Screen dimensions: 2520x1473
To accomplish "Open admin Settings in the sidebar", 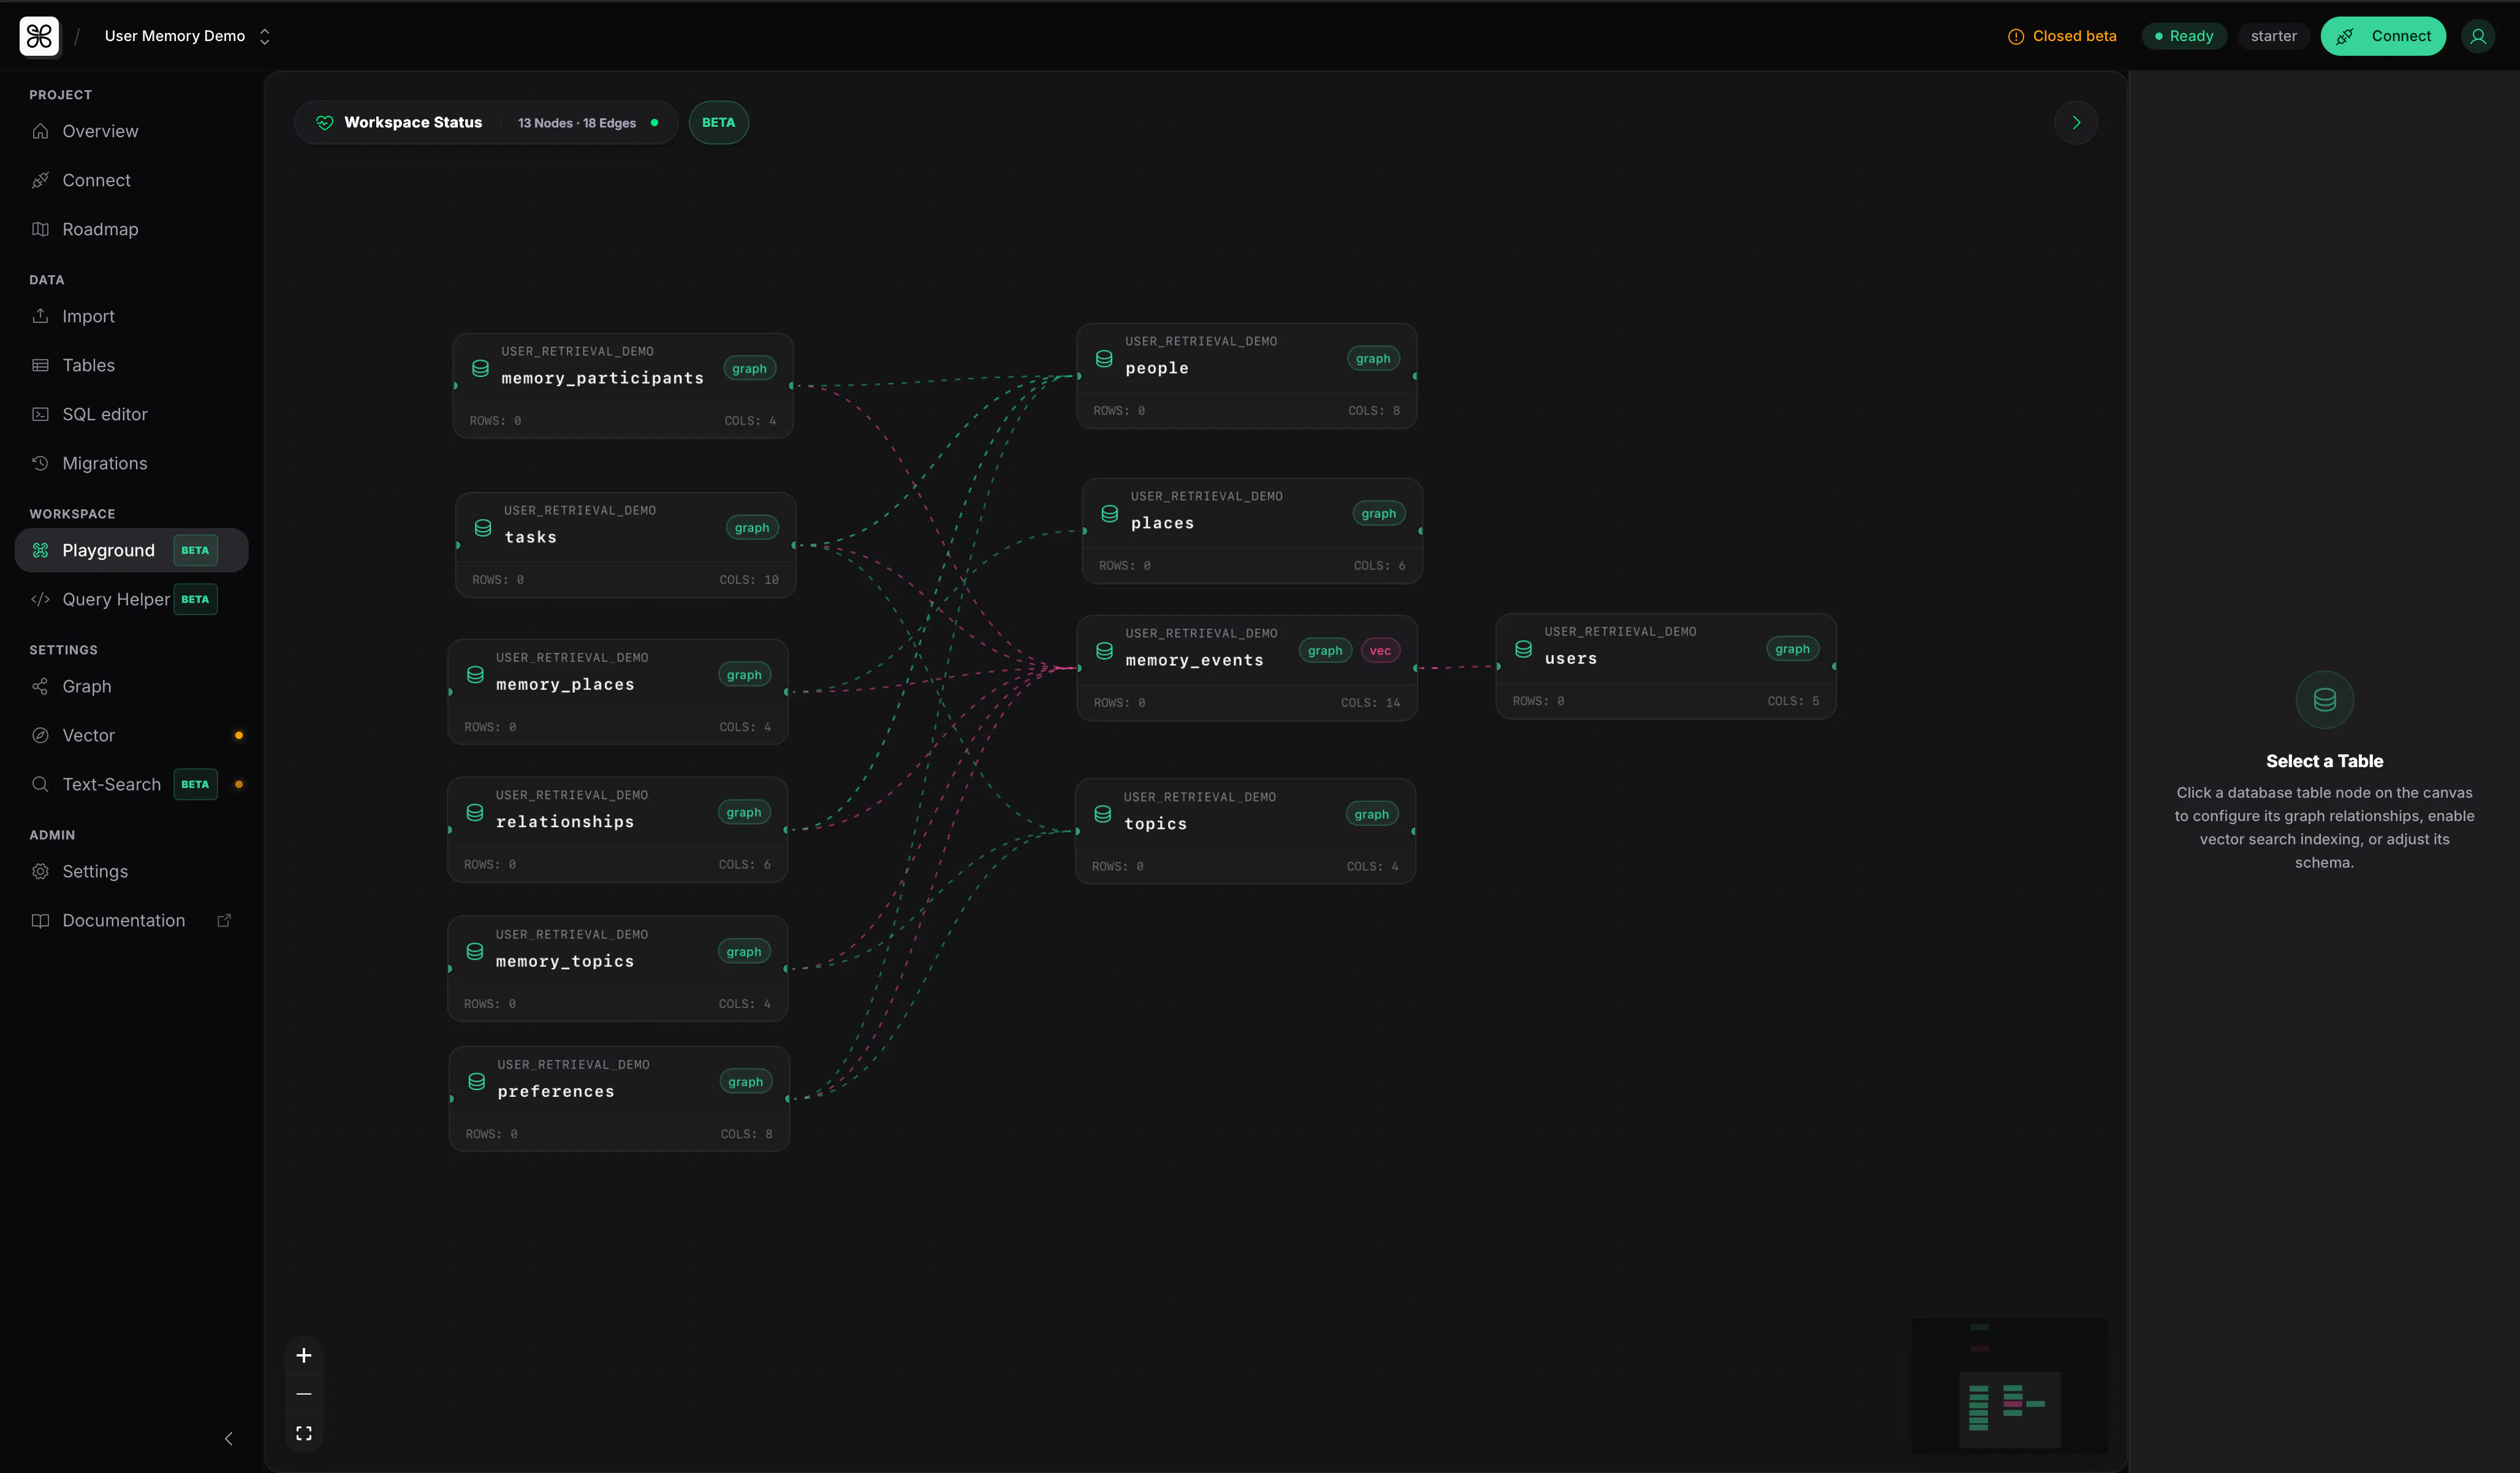I will coord(132,871).
